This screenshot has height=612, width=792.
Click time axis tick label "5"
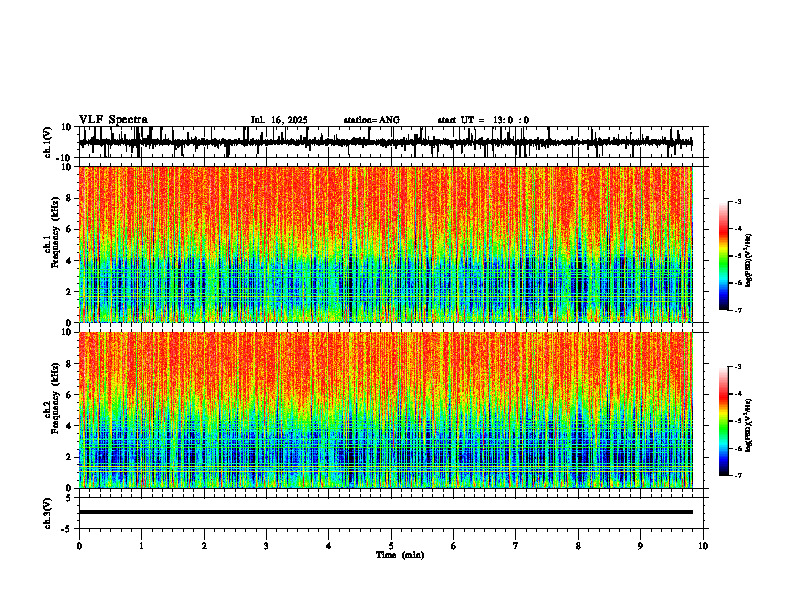point(391,546)
